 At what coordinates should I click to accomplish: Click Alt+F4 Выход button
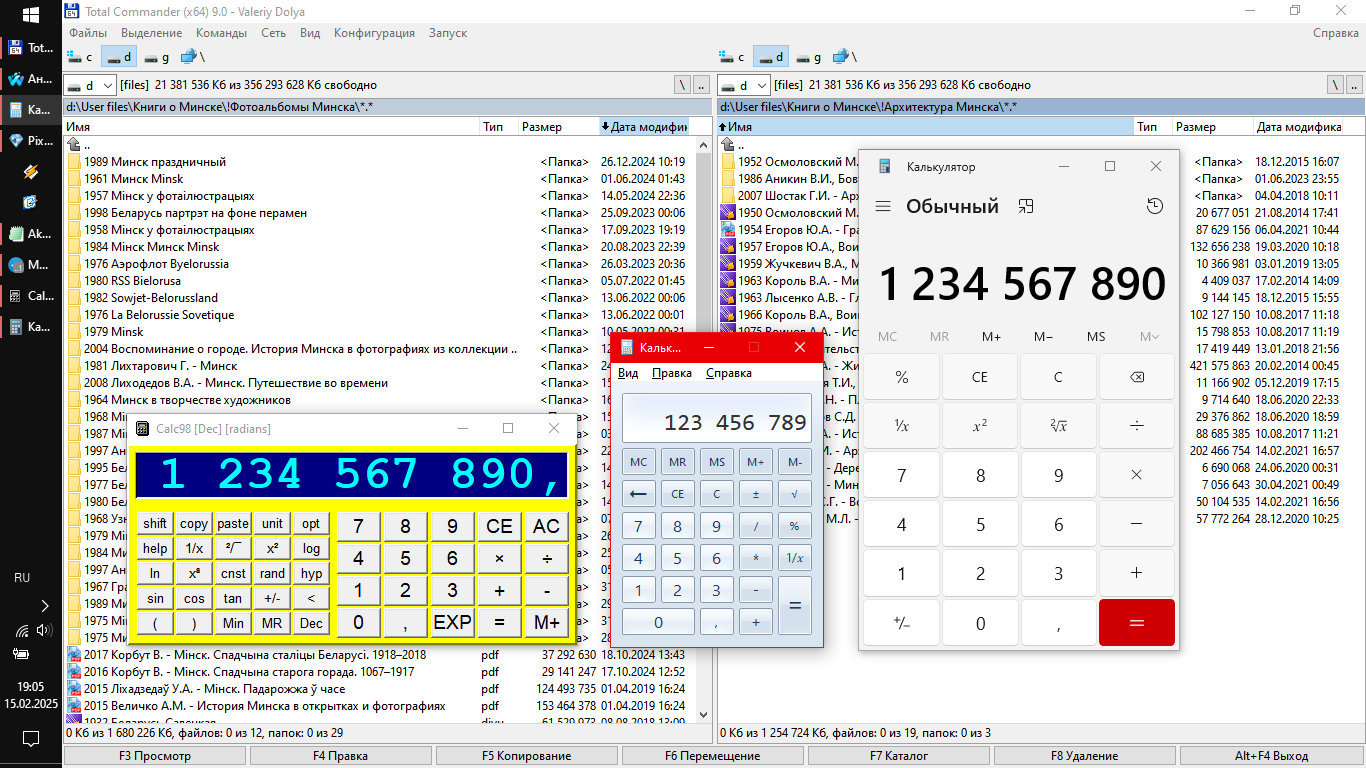click(1270, 756)
